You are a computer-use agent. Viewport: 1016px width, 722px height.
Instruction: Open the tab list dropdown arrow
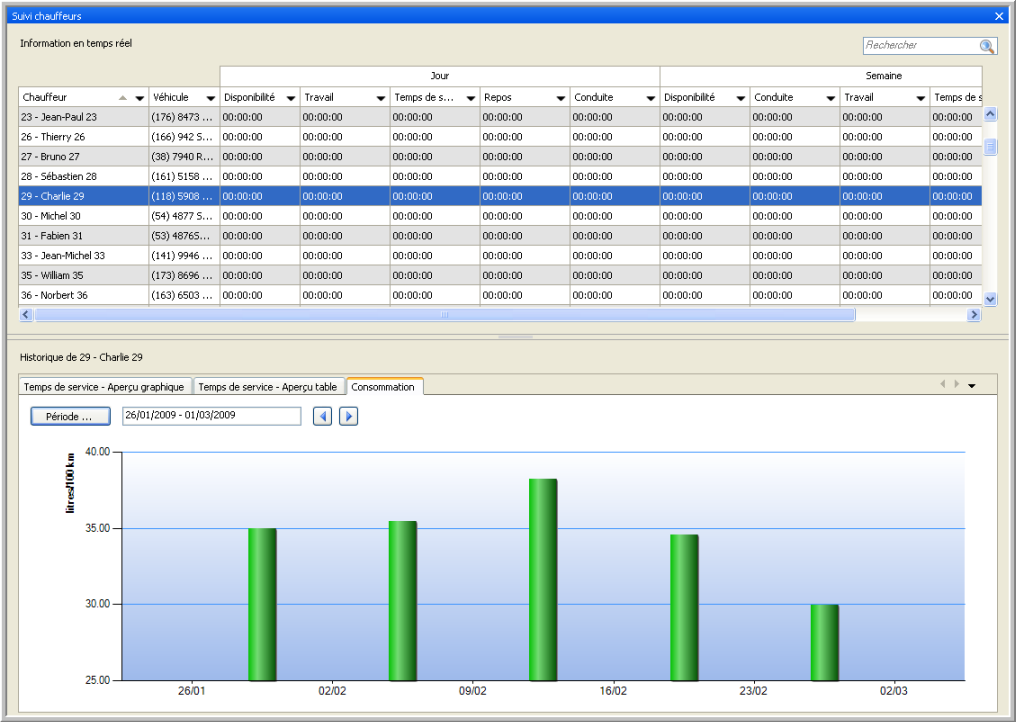coord(971,385)
